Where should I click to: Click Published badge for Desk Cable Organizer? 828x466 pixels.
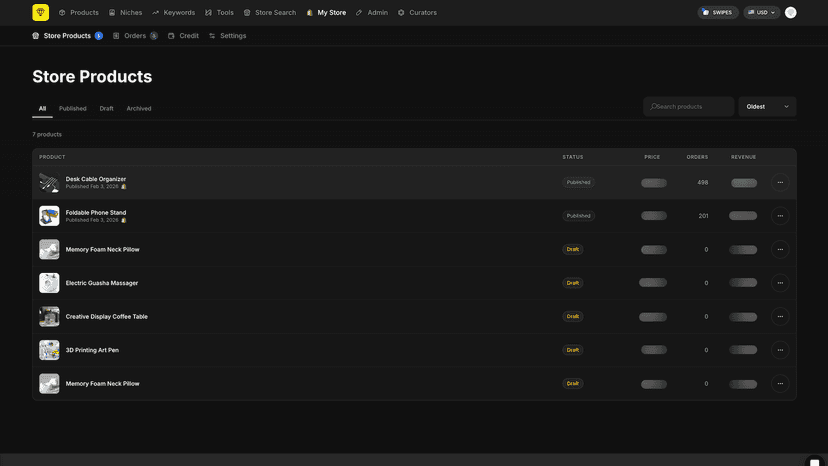point(578,182)
